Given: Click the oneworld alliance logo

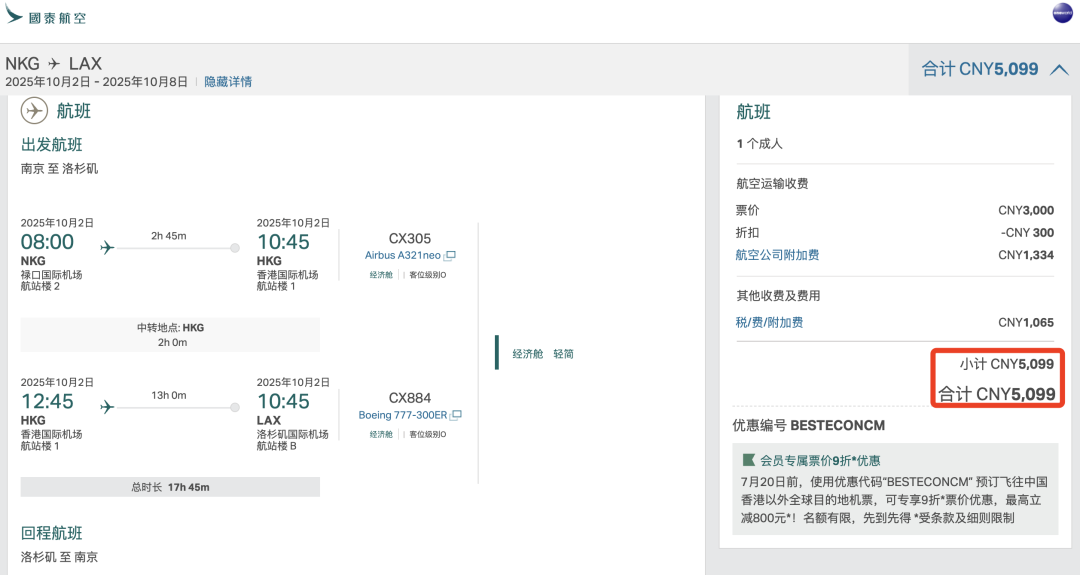Looking at the screenshot, I should (1062, 12).
